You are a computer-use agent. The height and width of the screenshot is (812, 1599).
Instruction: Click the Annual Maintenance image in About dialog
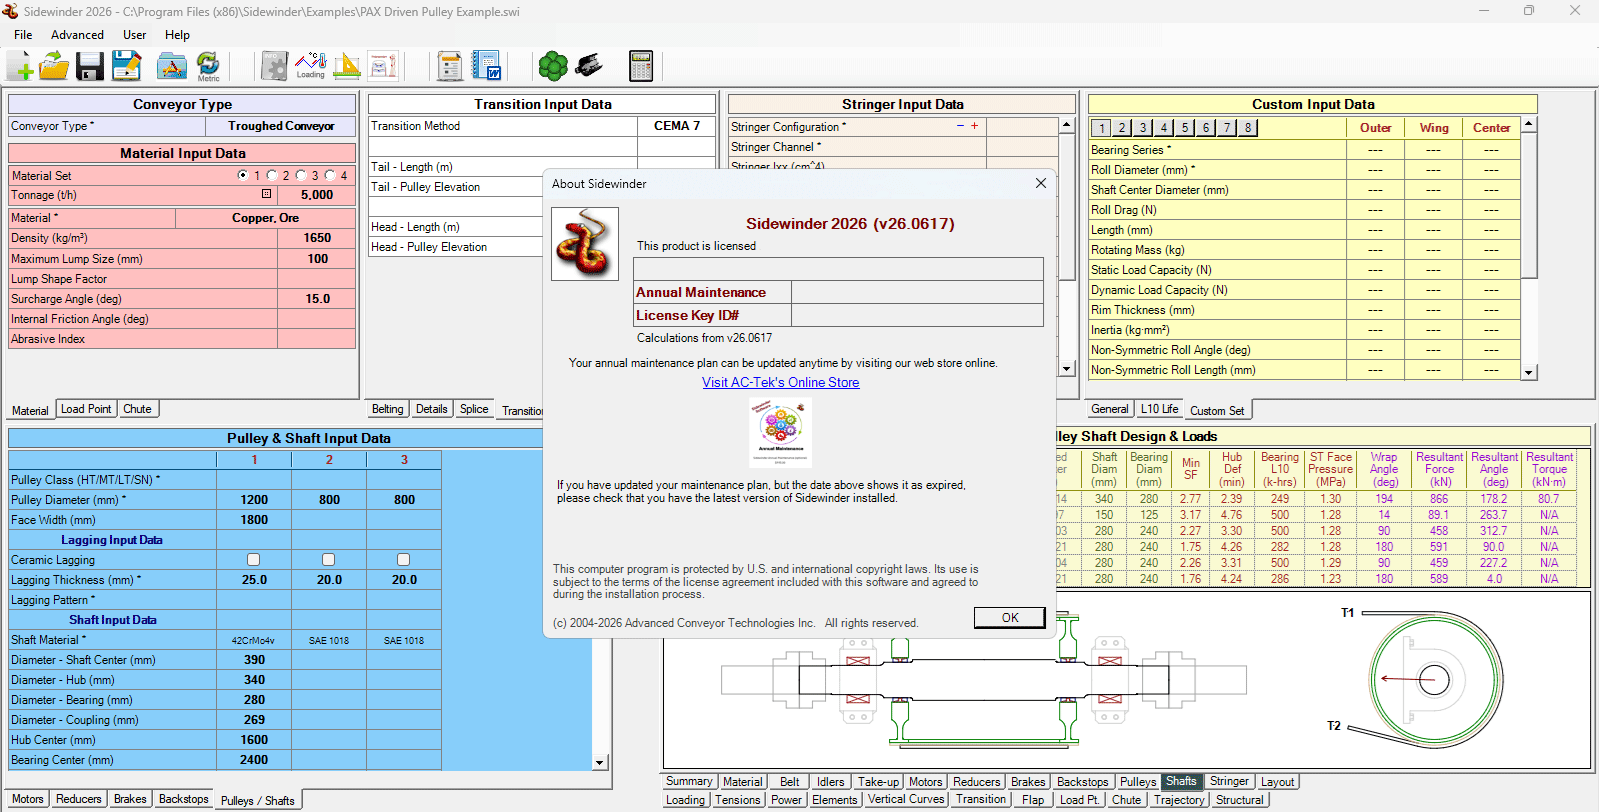pos(780,432)
